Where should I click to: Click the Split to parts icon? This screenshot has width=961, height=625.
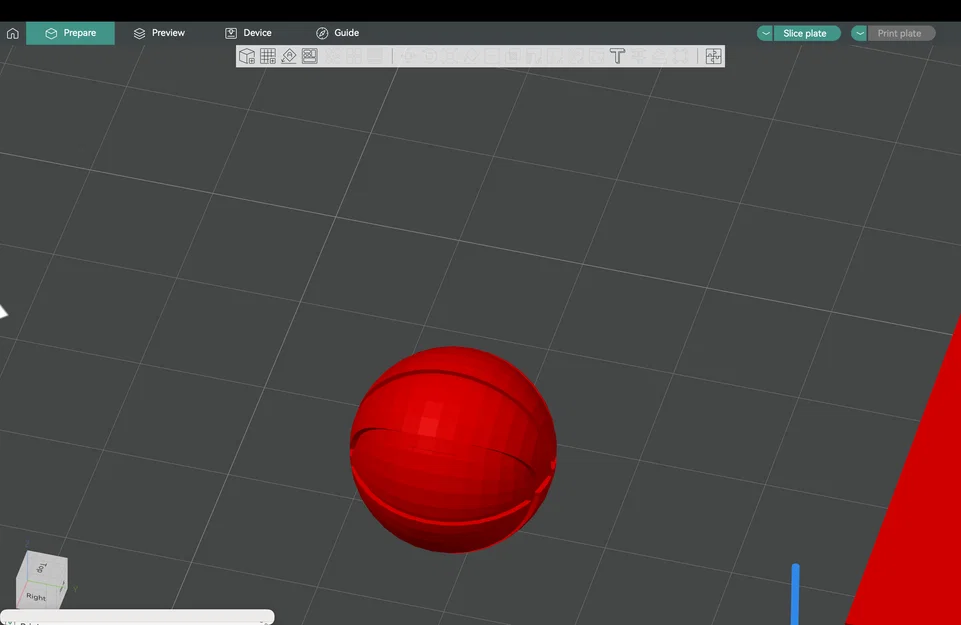[x=354, y=56]
